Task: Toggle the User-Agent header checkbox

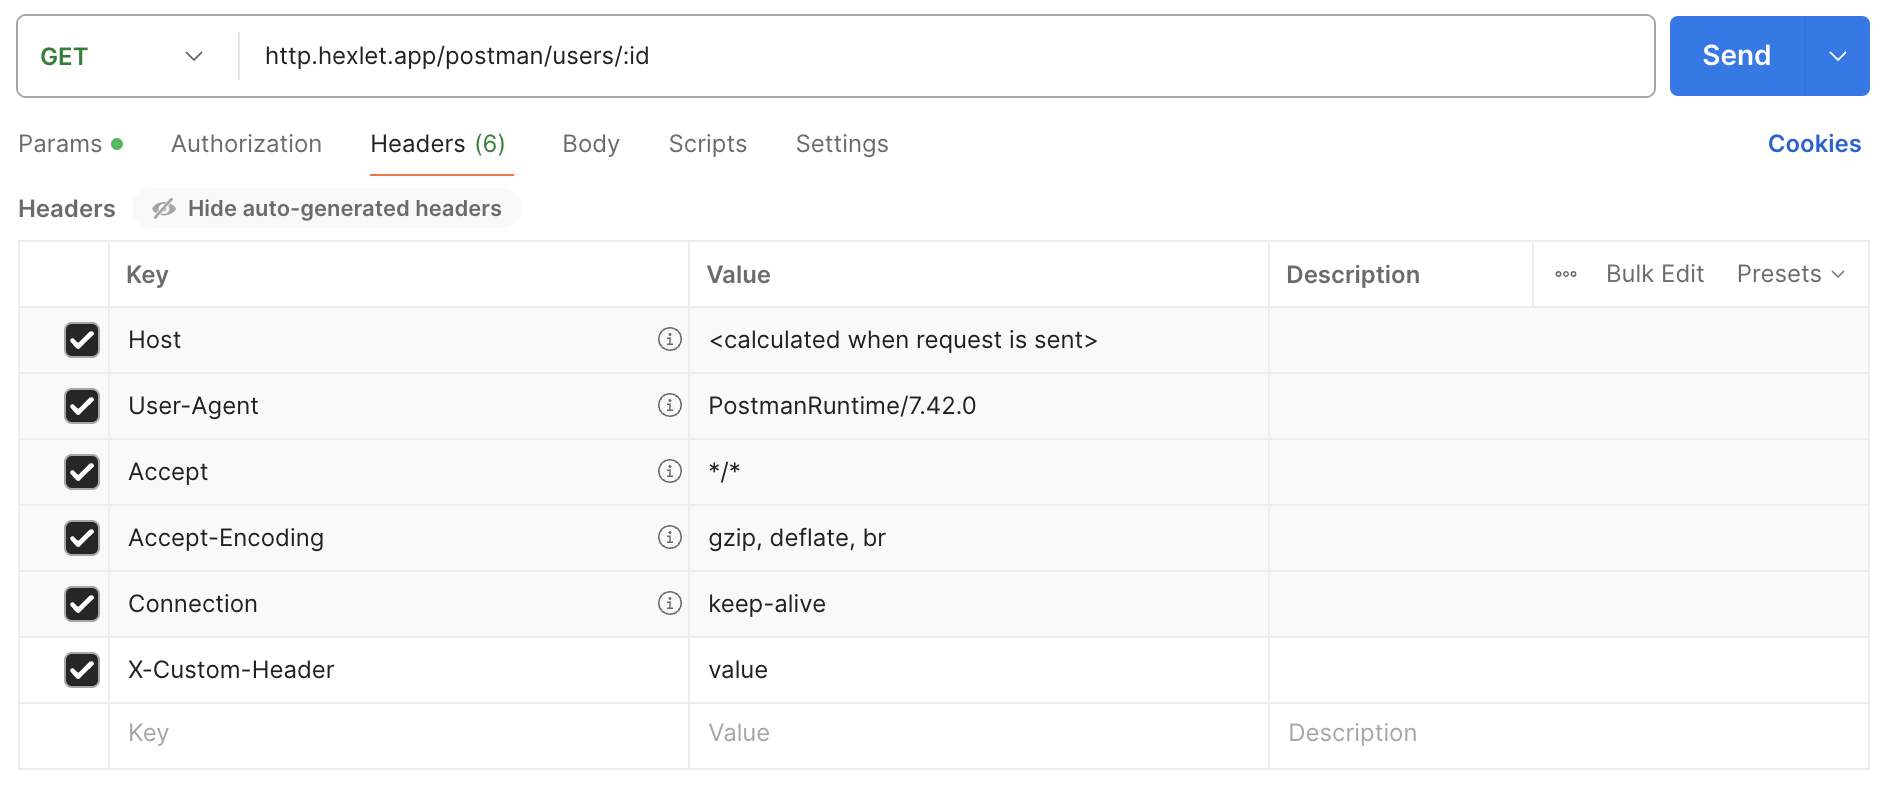Action: click(82, 406)
